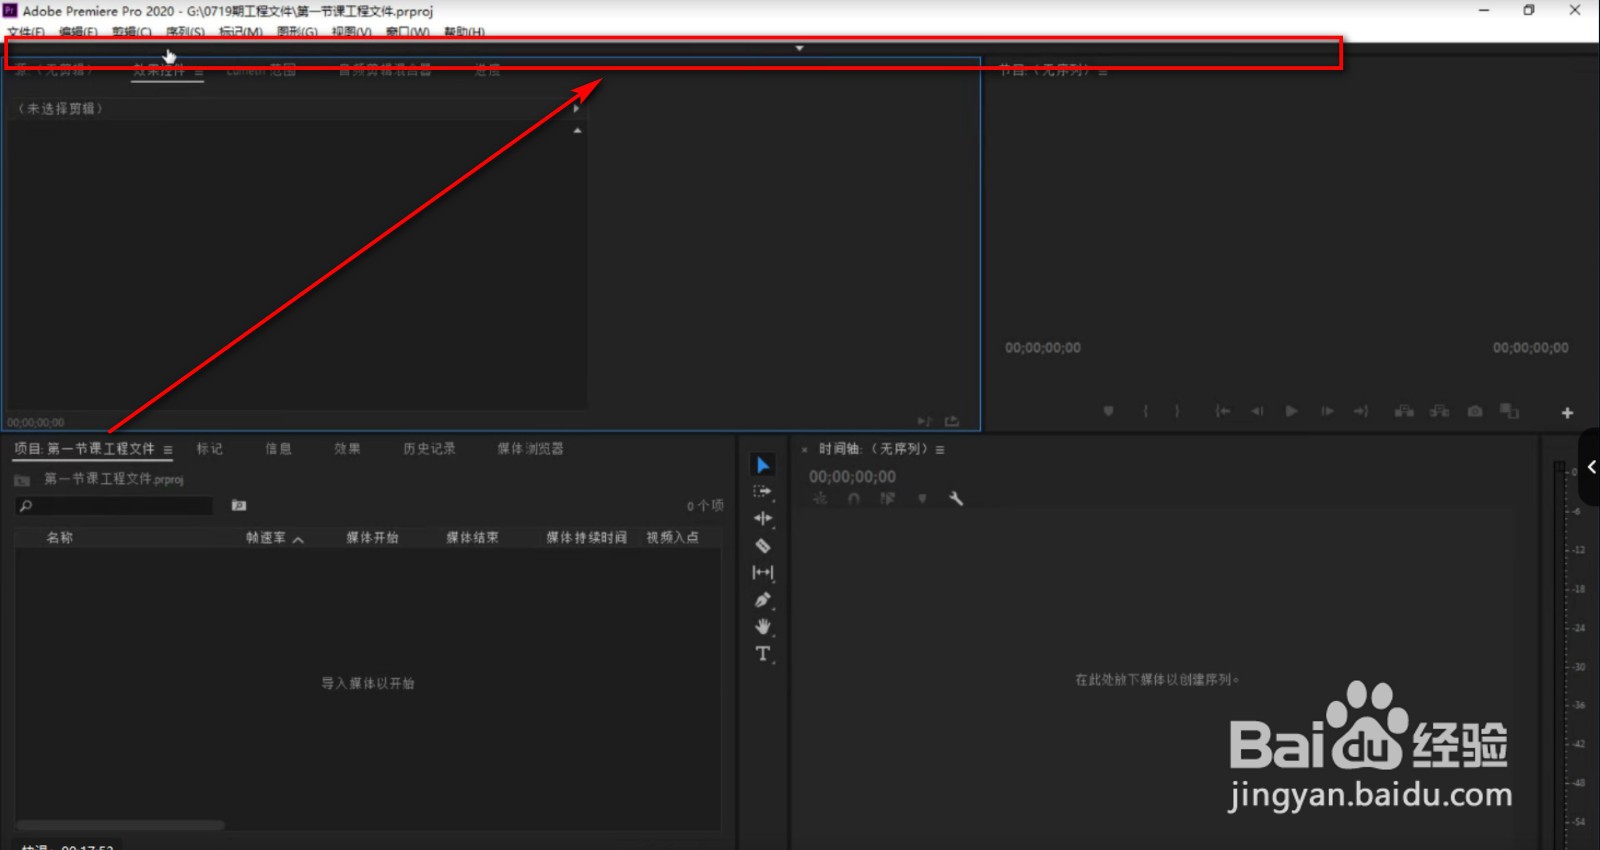Mark In point in program monitor
This screenshot has height=850, width=1600.
pyautogui.click(x=1146, y=411)
